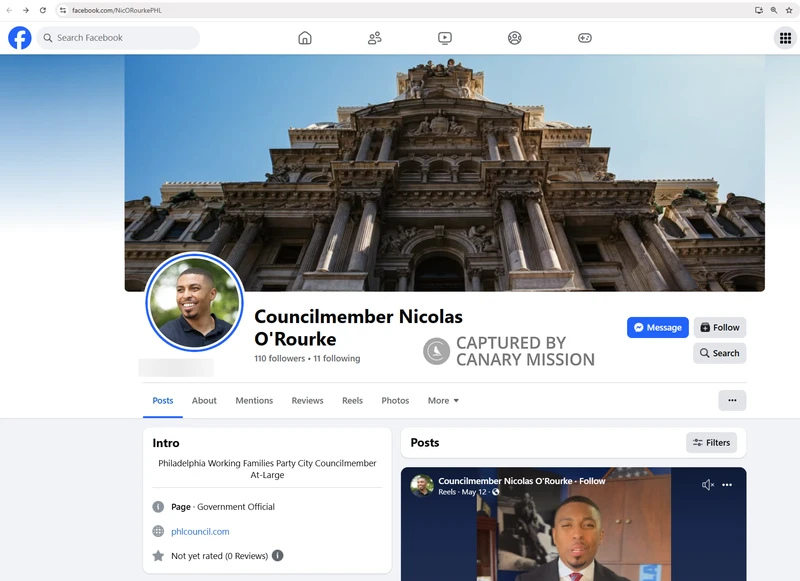
Task: Click the Intro description text about Working Families Party
Action: click(267, 469)
